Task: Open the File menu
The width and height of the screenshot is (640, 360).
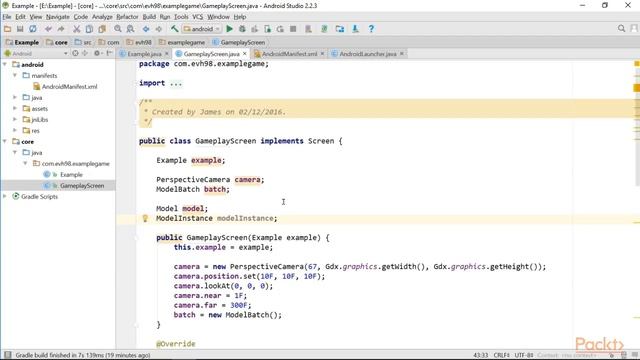Action: [x=7, y=17]
